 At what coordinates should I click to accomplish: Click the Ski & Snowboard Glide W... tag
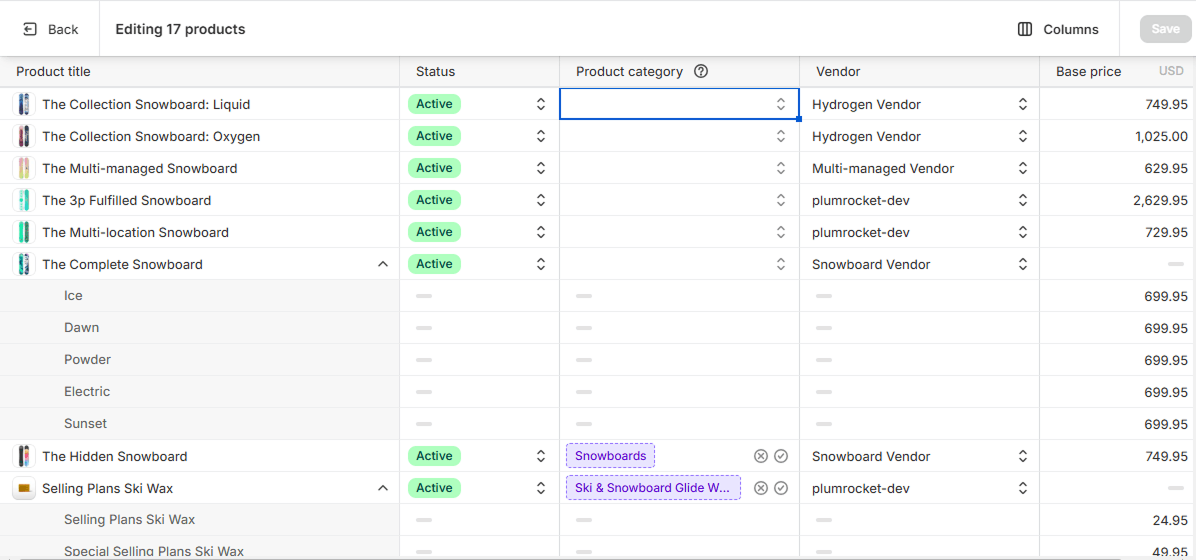pyautogui.click(x=653, y=488)
